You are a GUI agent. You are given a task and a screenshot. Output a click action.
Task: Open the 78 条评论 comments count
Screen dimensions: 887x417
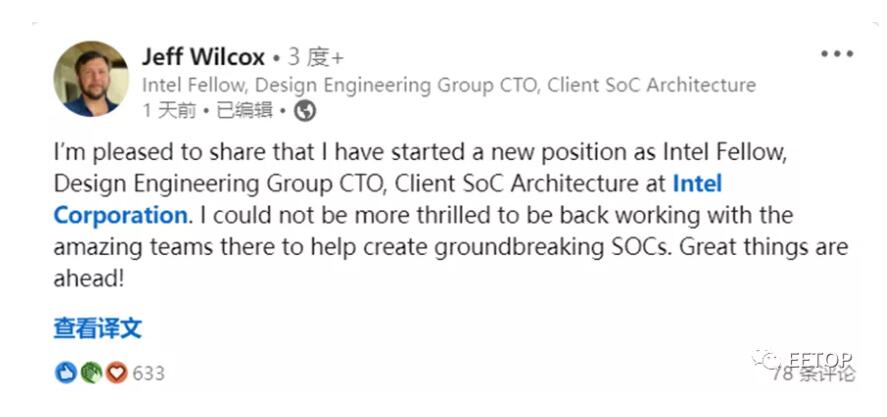813,374
